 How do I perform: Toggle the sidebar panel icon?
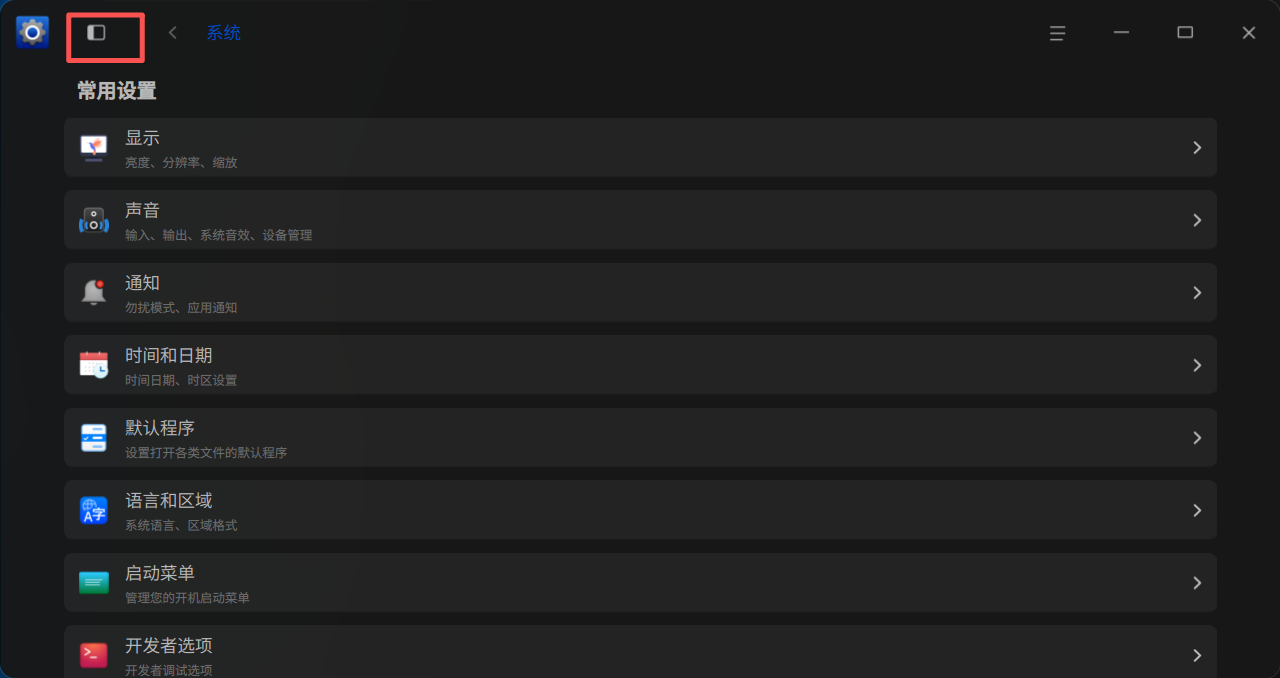(x=96, y=33)
